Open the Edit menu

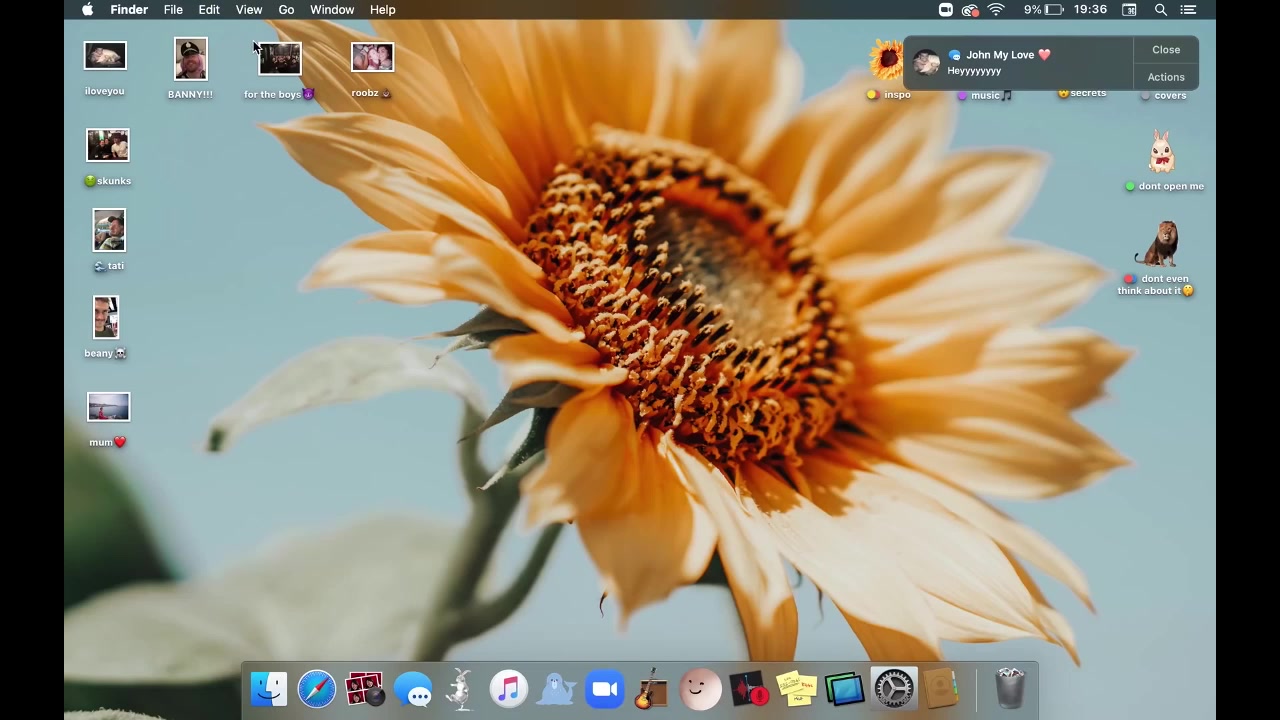coord(209,9)
